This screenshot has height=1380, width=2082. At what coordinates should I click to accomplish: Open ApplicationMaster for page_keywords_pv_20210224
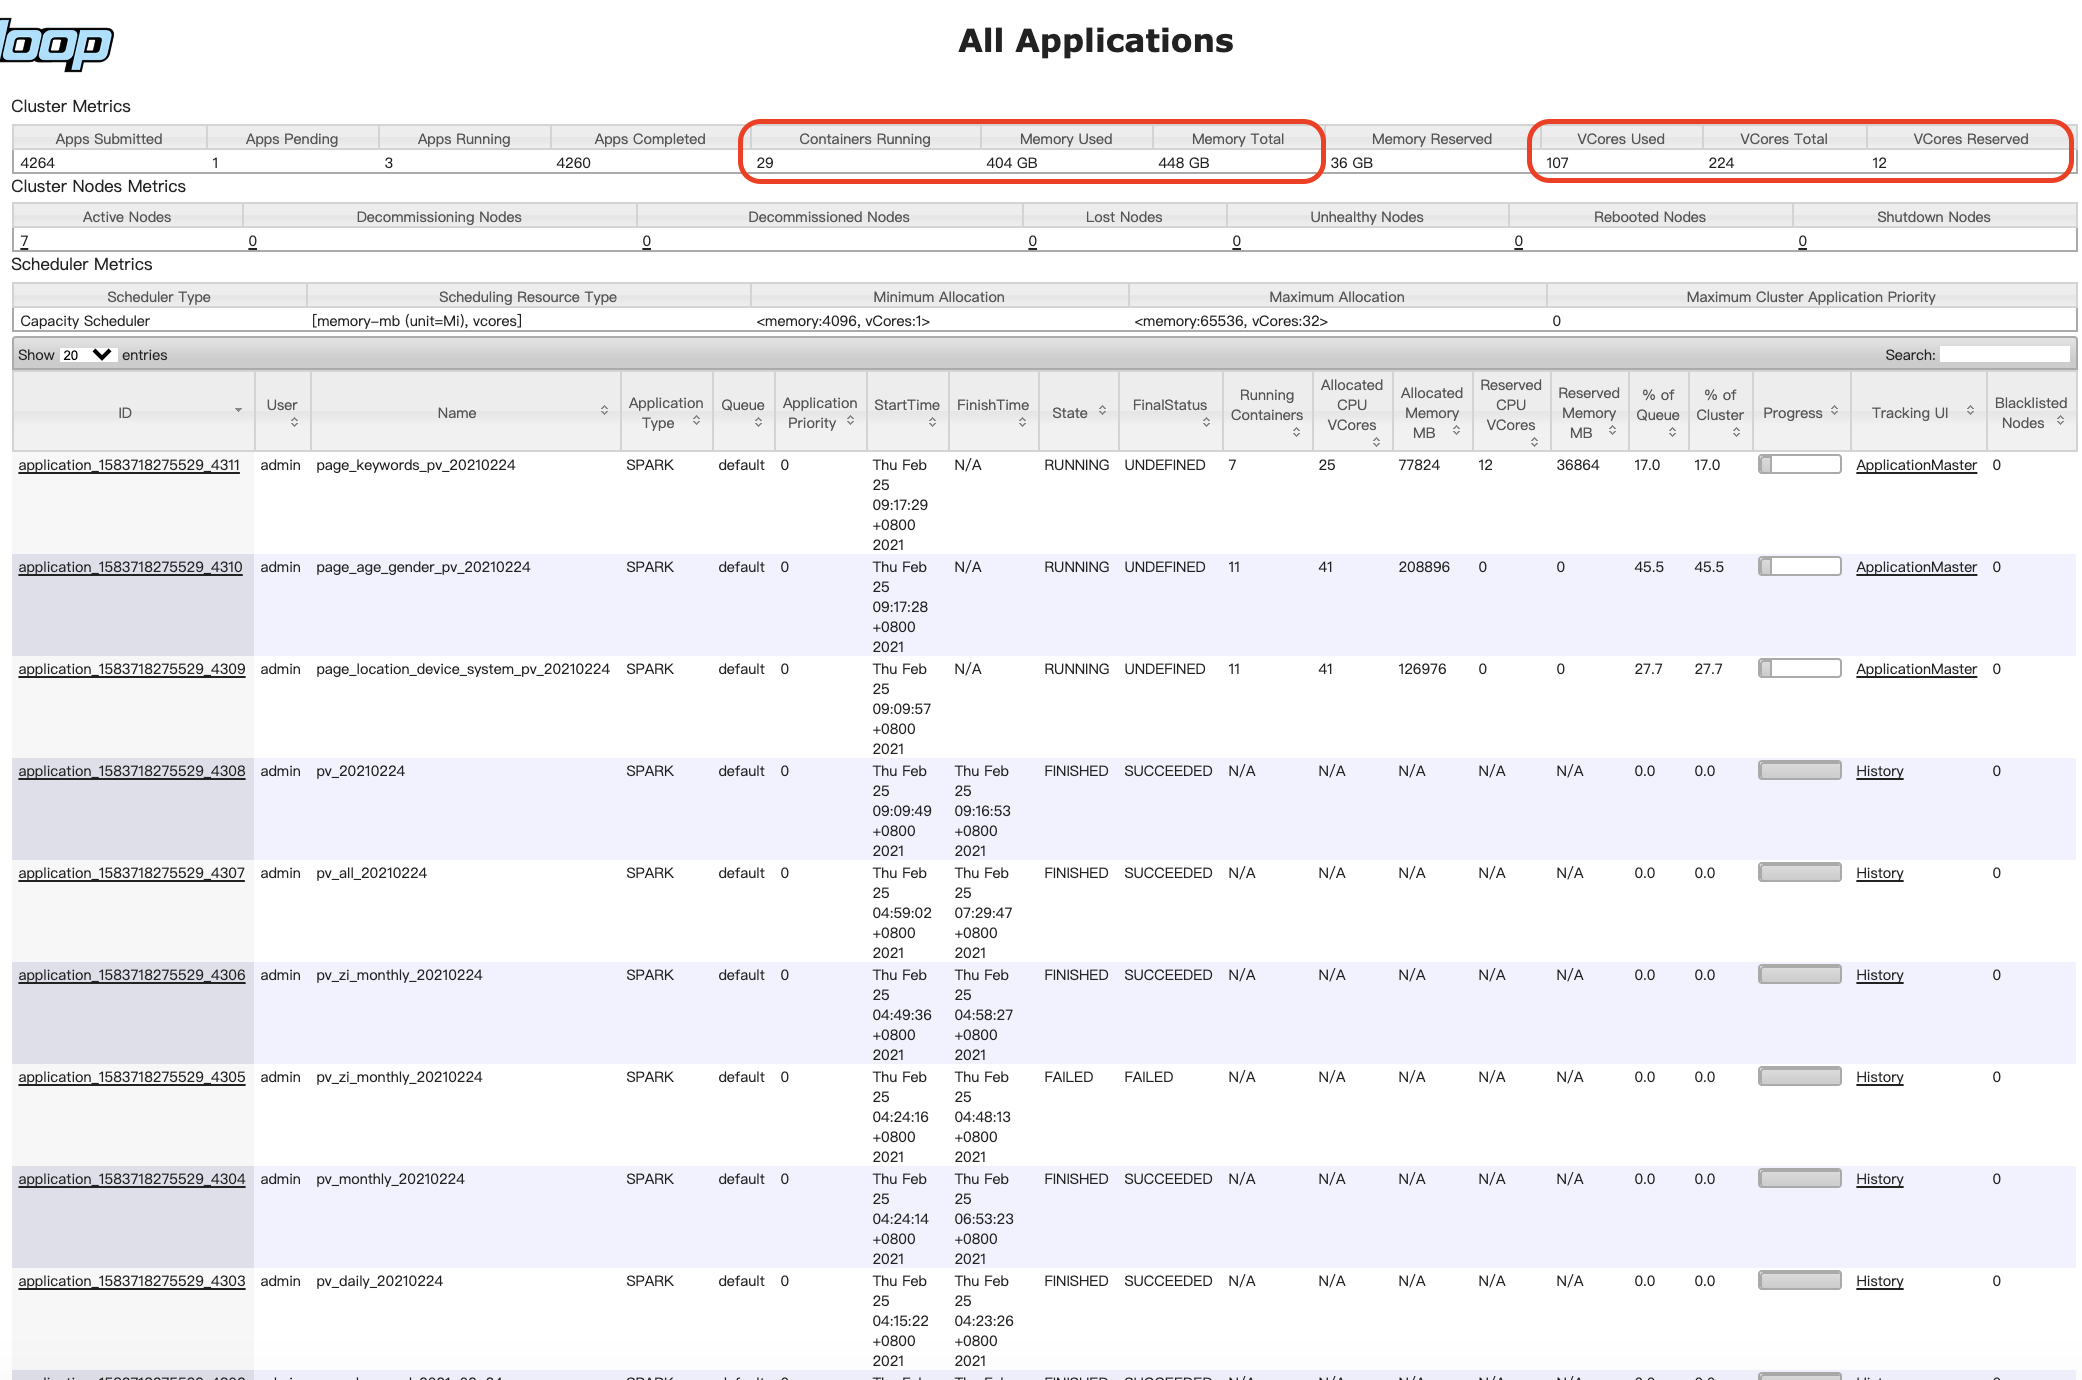coord(1916,465)
